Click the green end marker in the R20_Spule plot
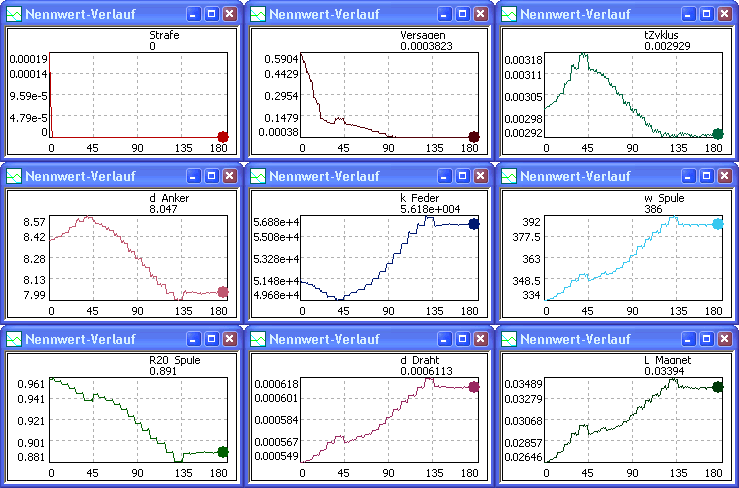739x488 pixels. [223, 452]
